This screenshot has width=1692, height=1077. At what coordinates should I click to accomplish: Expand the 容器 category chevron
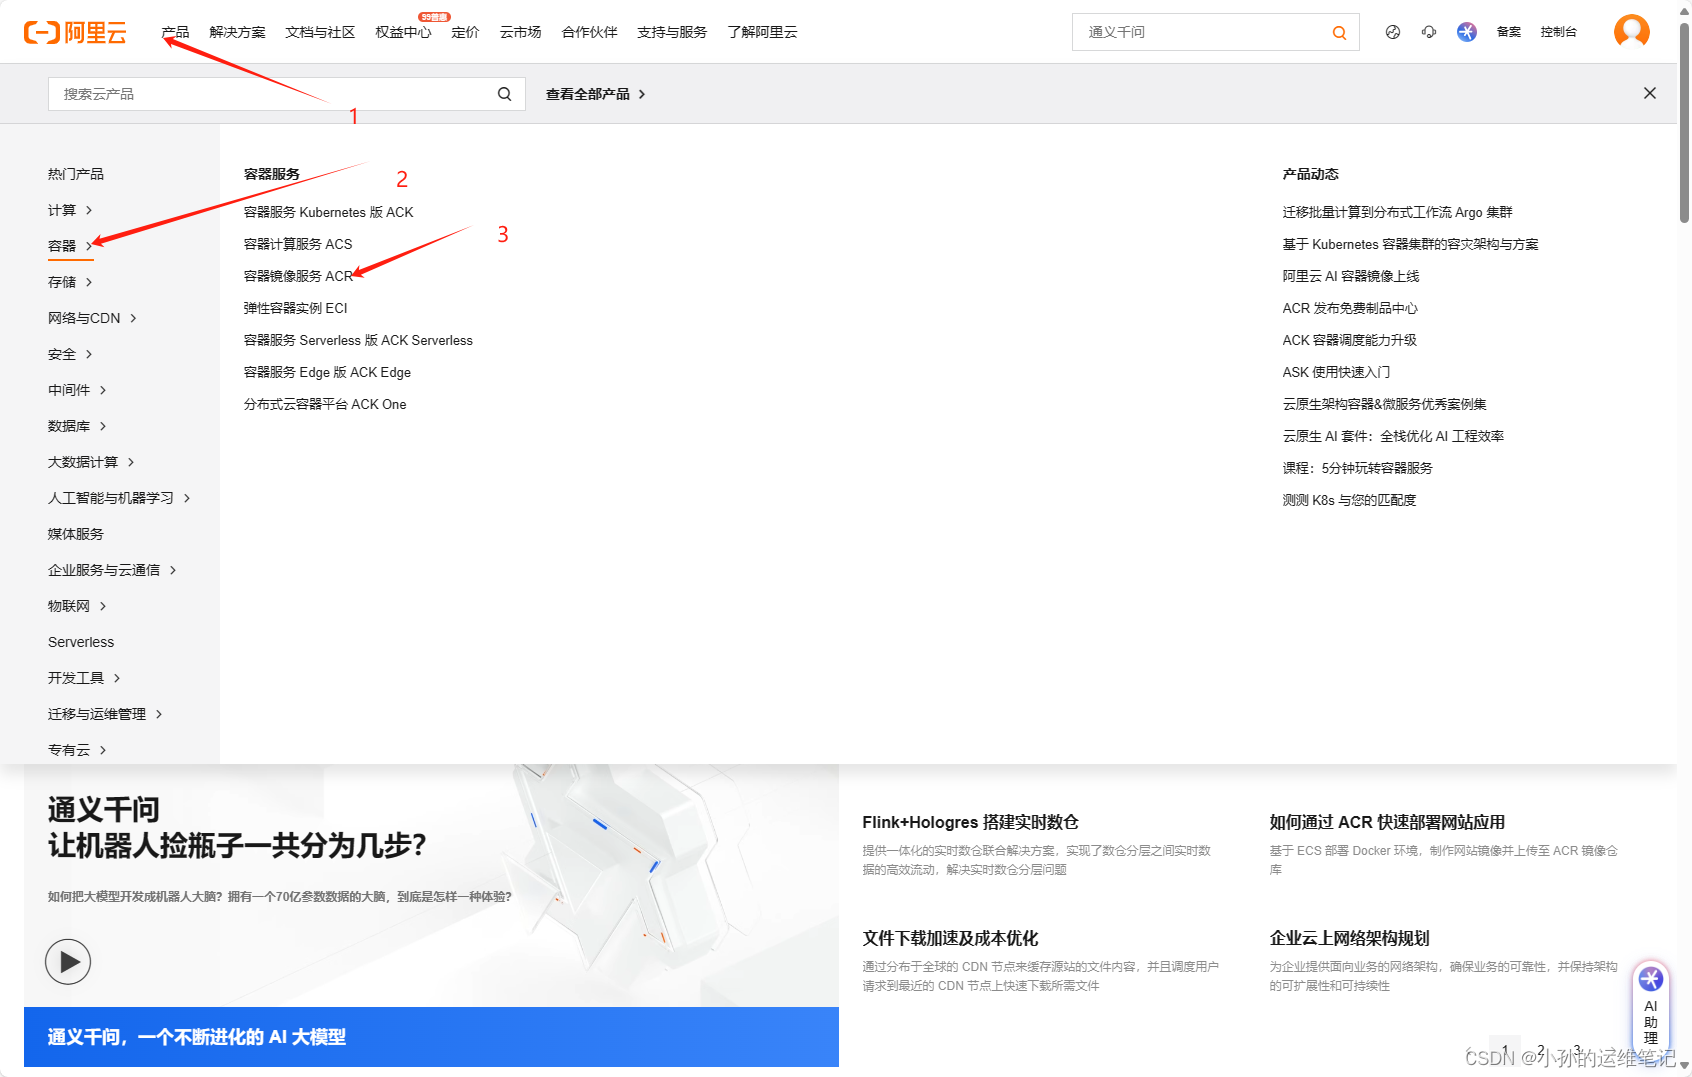89,246
